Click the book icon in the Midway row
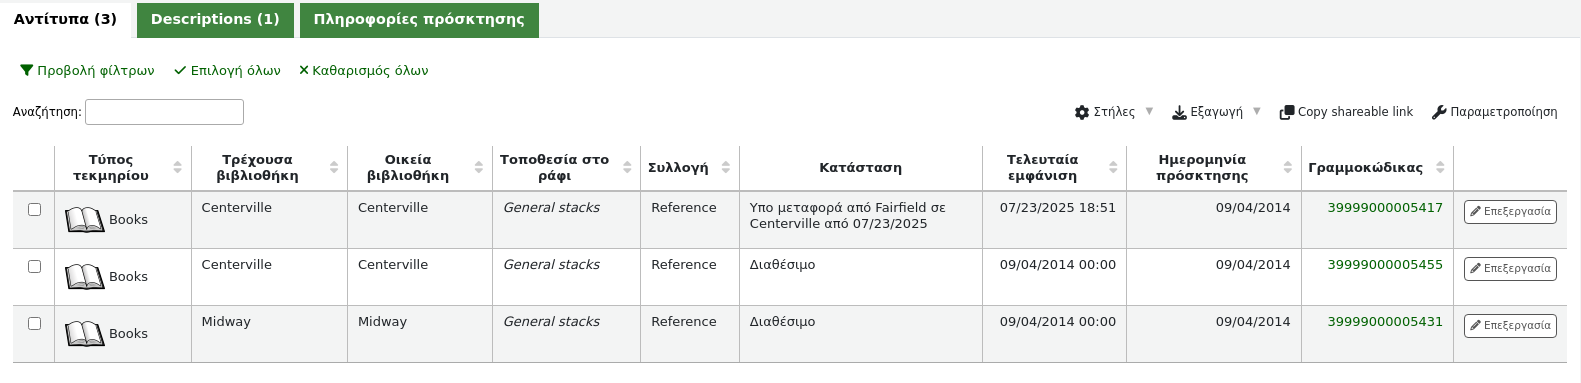1581x383 pixels. (85, 333)
